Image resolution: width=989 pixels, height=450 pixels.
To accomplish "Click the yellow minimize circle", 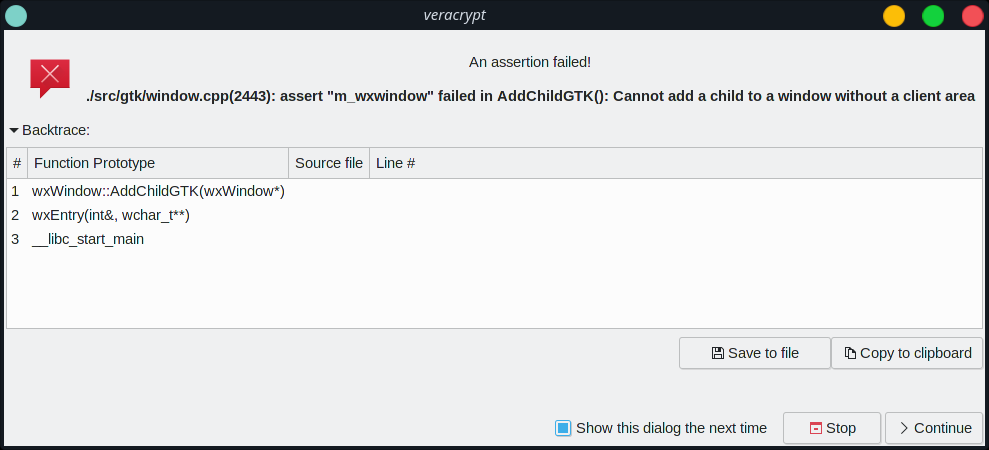I will coord(894,16).
